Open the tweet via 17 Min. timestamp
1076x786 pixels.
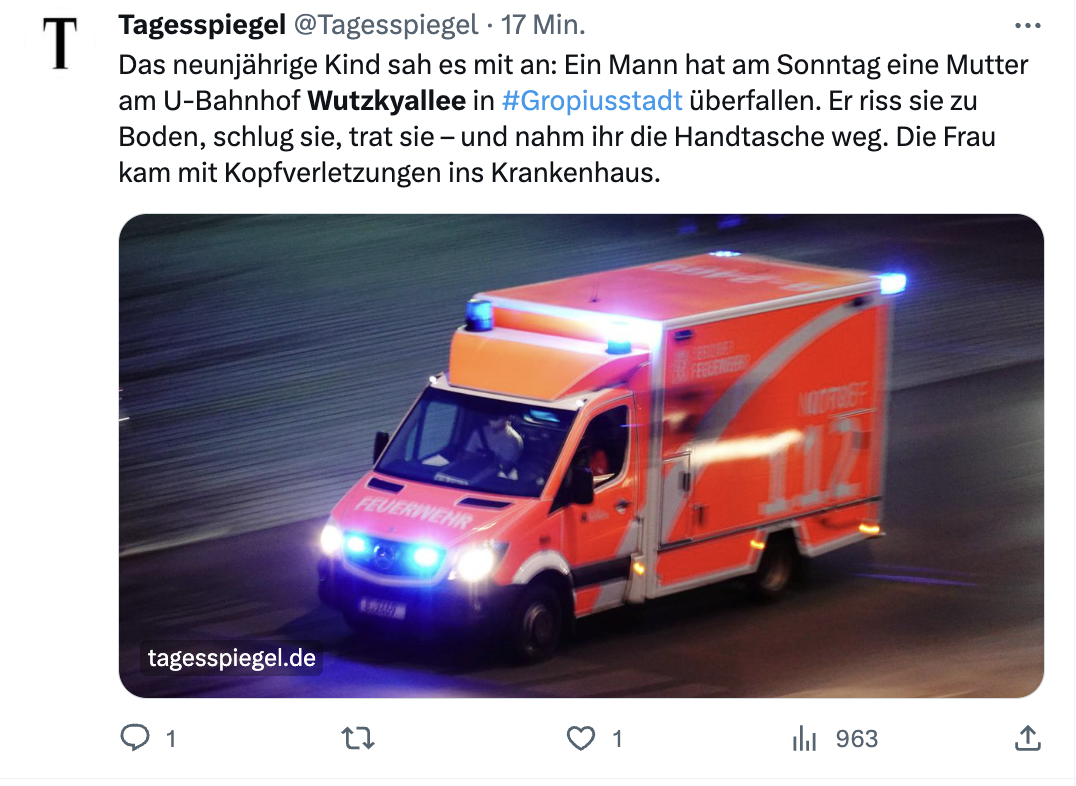tap(543, 25)
